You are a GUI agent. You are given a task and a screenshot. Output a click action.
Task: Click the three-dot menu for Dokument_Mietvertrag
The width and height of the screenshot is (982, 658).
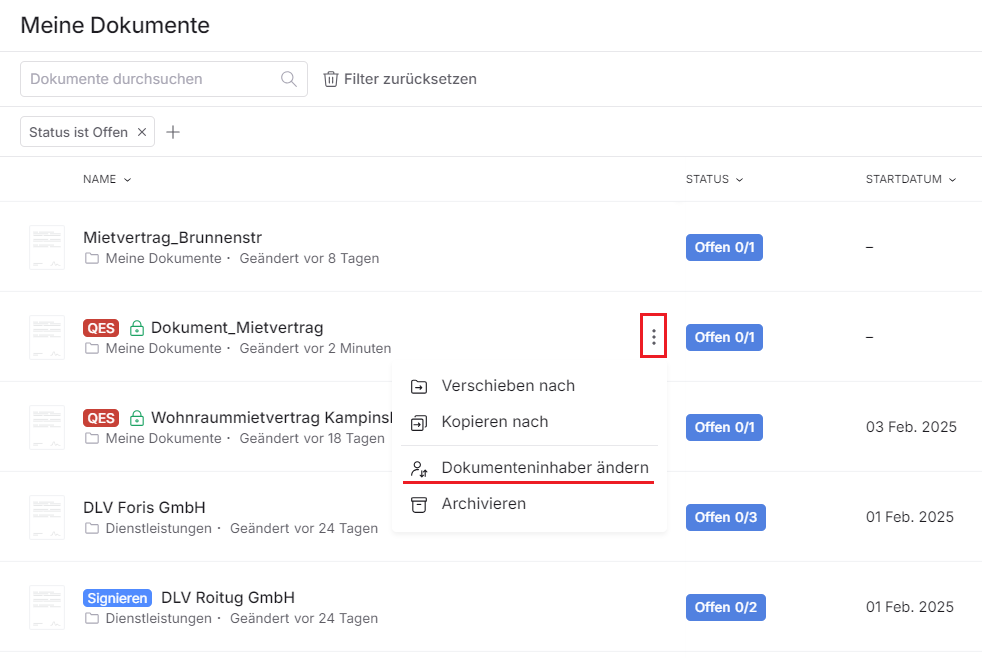point(654,337)
